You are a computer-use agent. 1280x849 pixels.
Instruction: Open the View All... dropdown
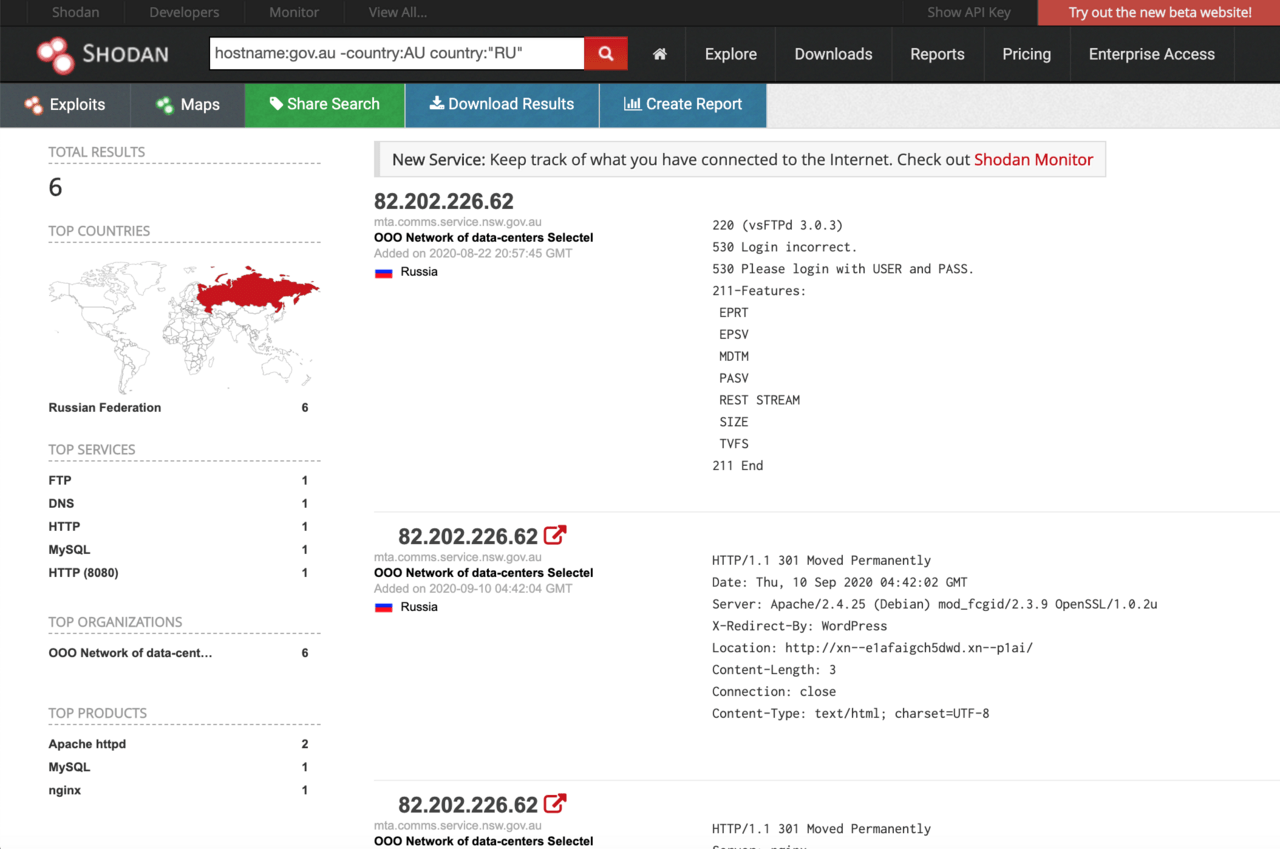click(397, 12)
